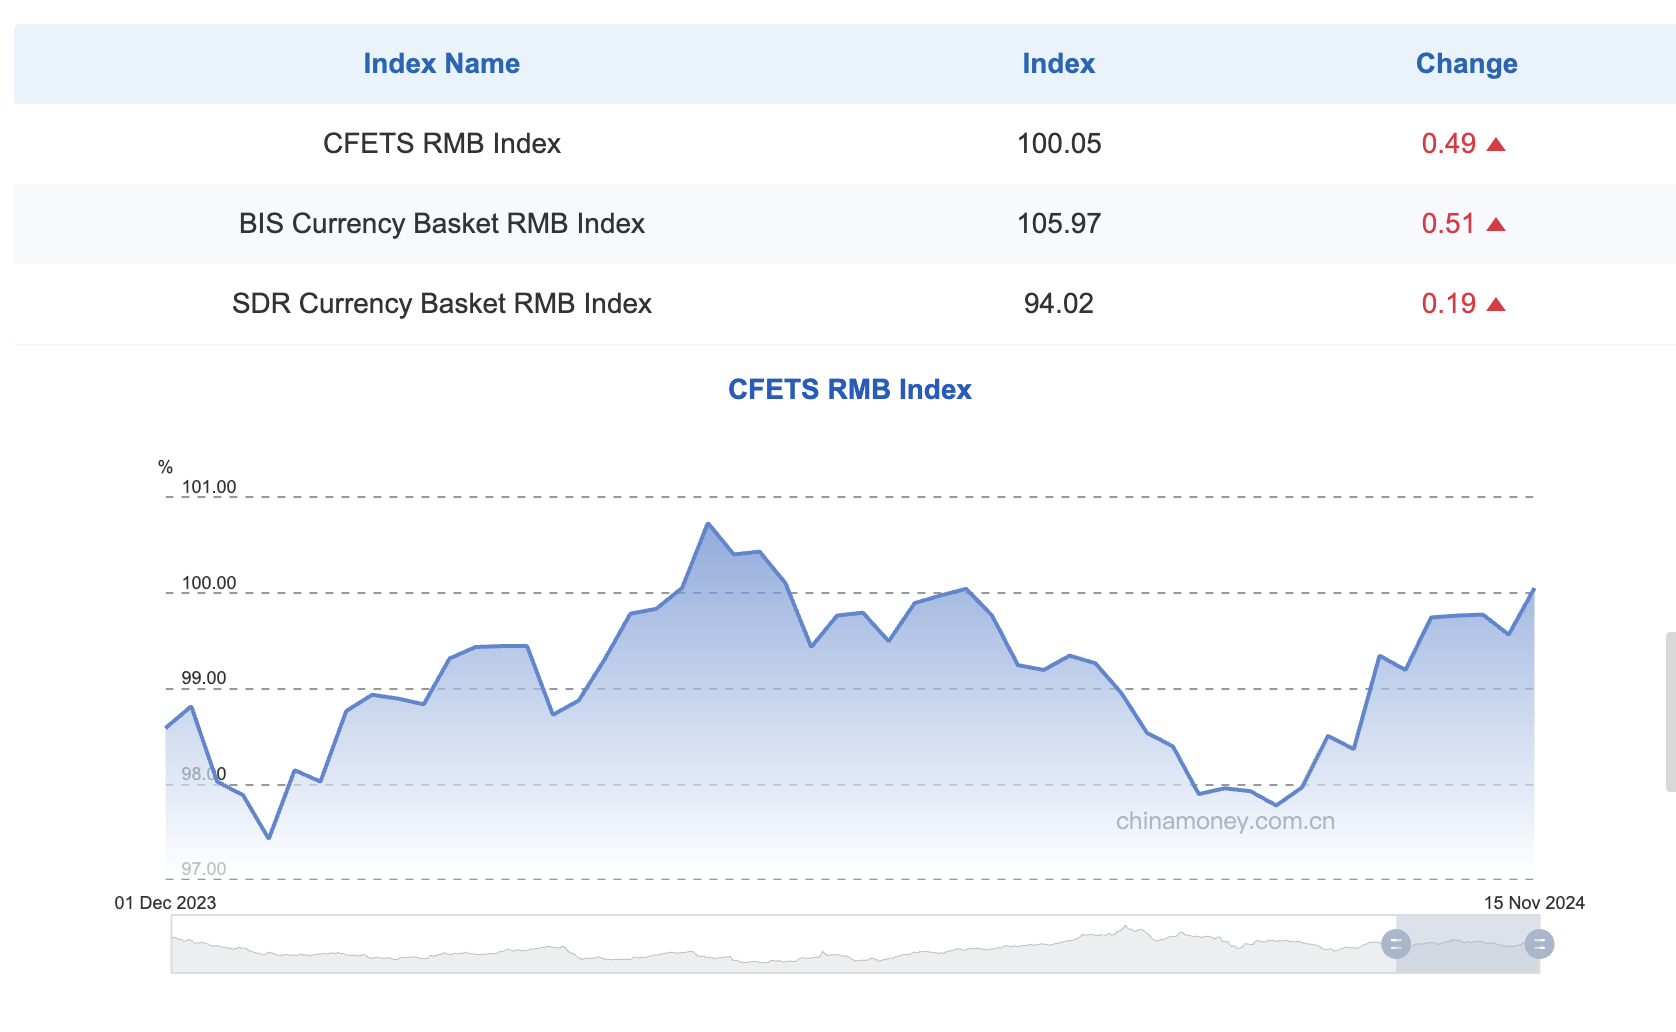Viewport: 1676px width, 1032px height.
Task: Click the Index column header
Action: coord(1058,64)
